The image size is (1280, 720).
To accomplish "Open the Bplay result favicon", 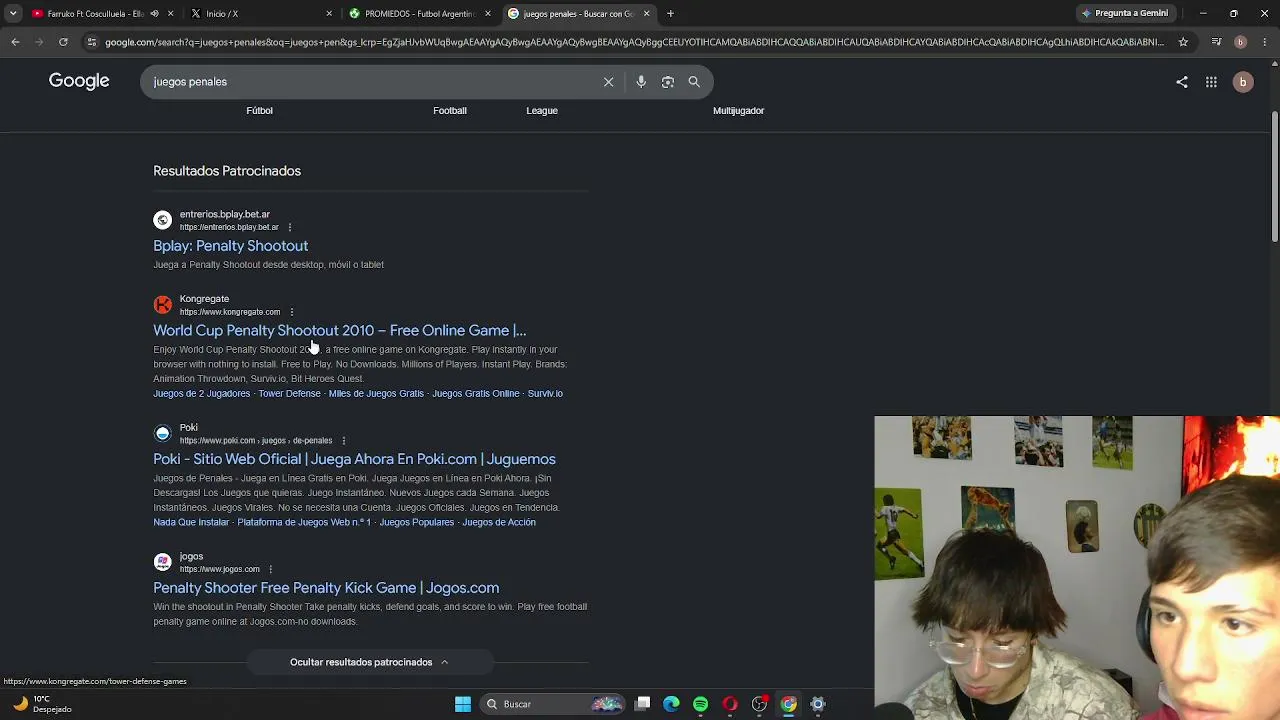I will 162,220.
